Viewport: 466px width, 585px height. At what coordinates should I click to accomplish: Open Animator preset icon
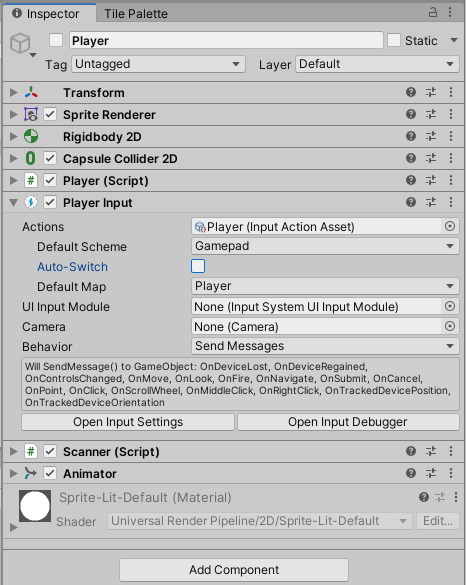[x=431, y=473]
